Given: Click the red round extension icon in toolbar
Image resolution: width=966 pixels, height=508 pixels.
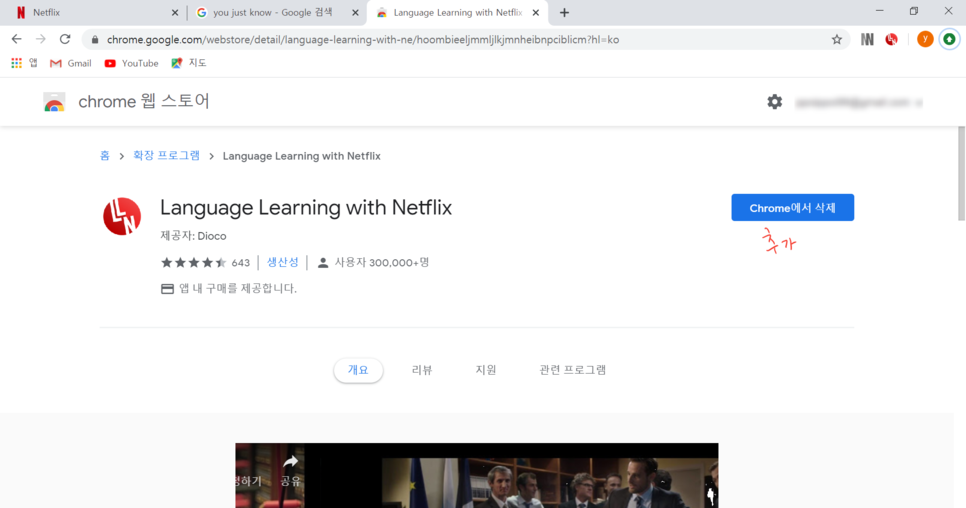Looking at the screenshot, I should click(x=891, y=39).
